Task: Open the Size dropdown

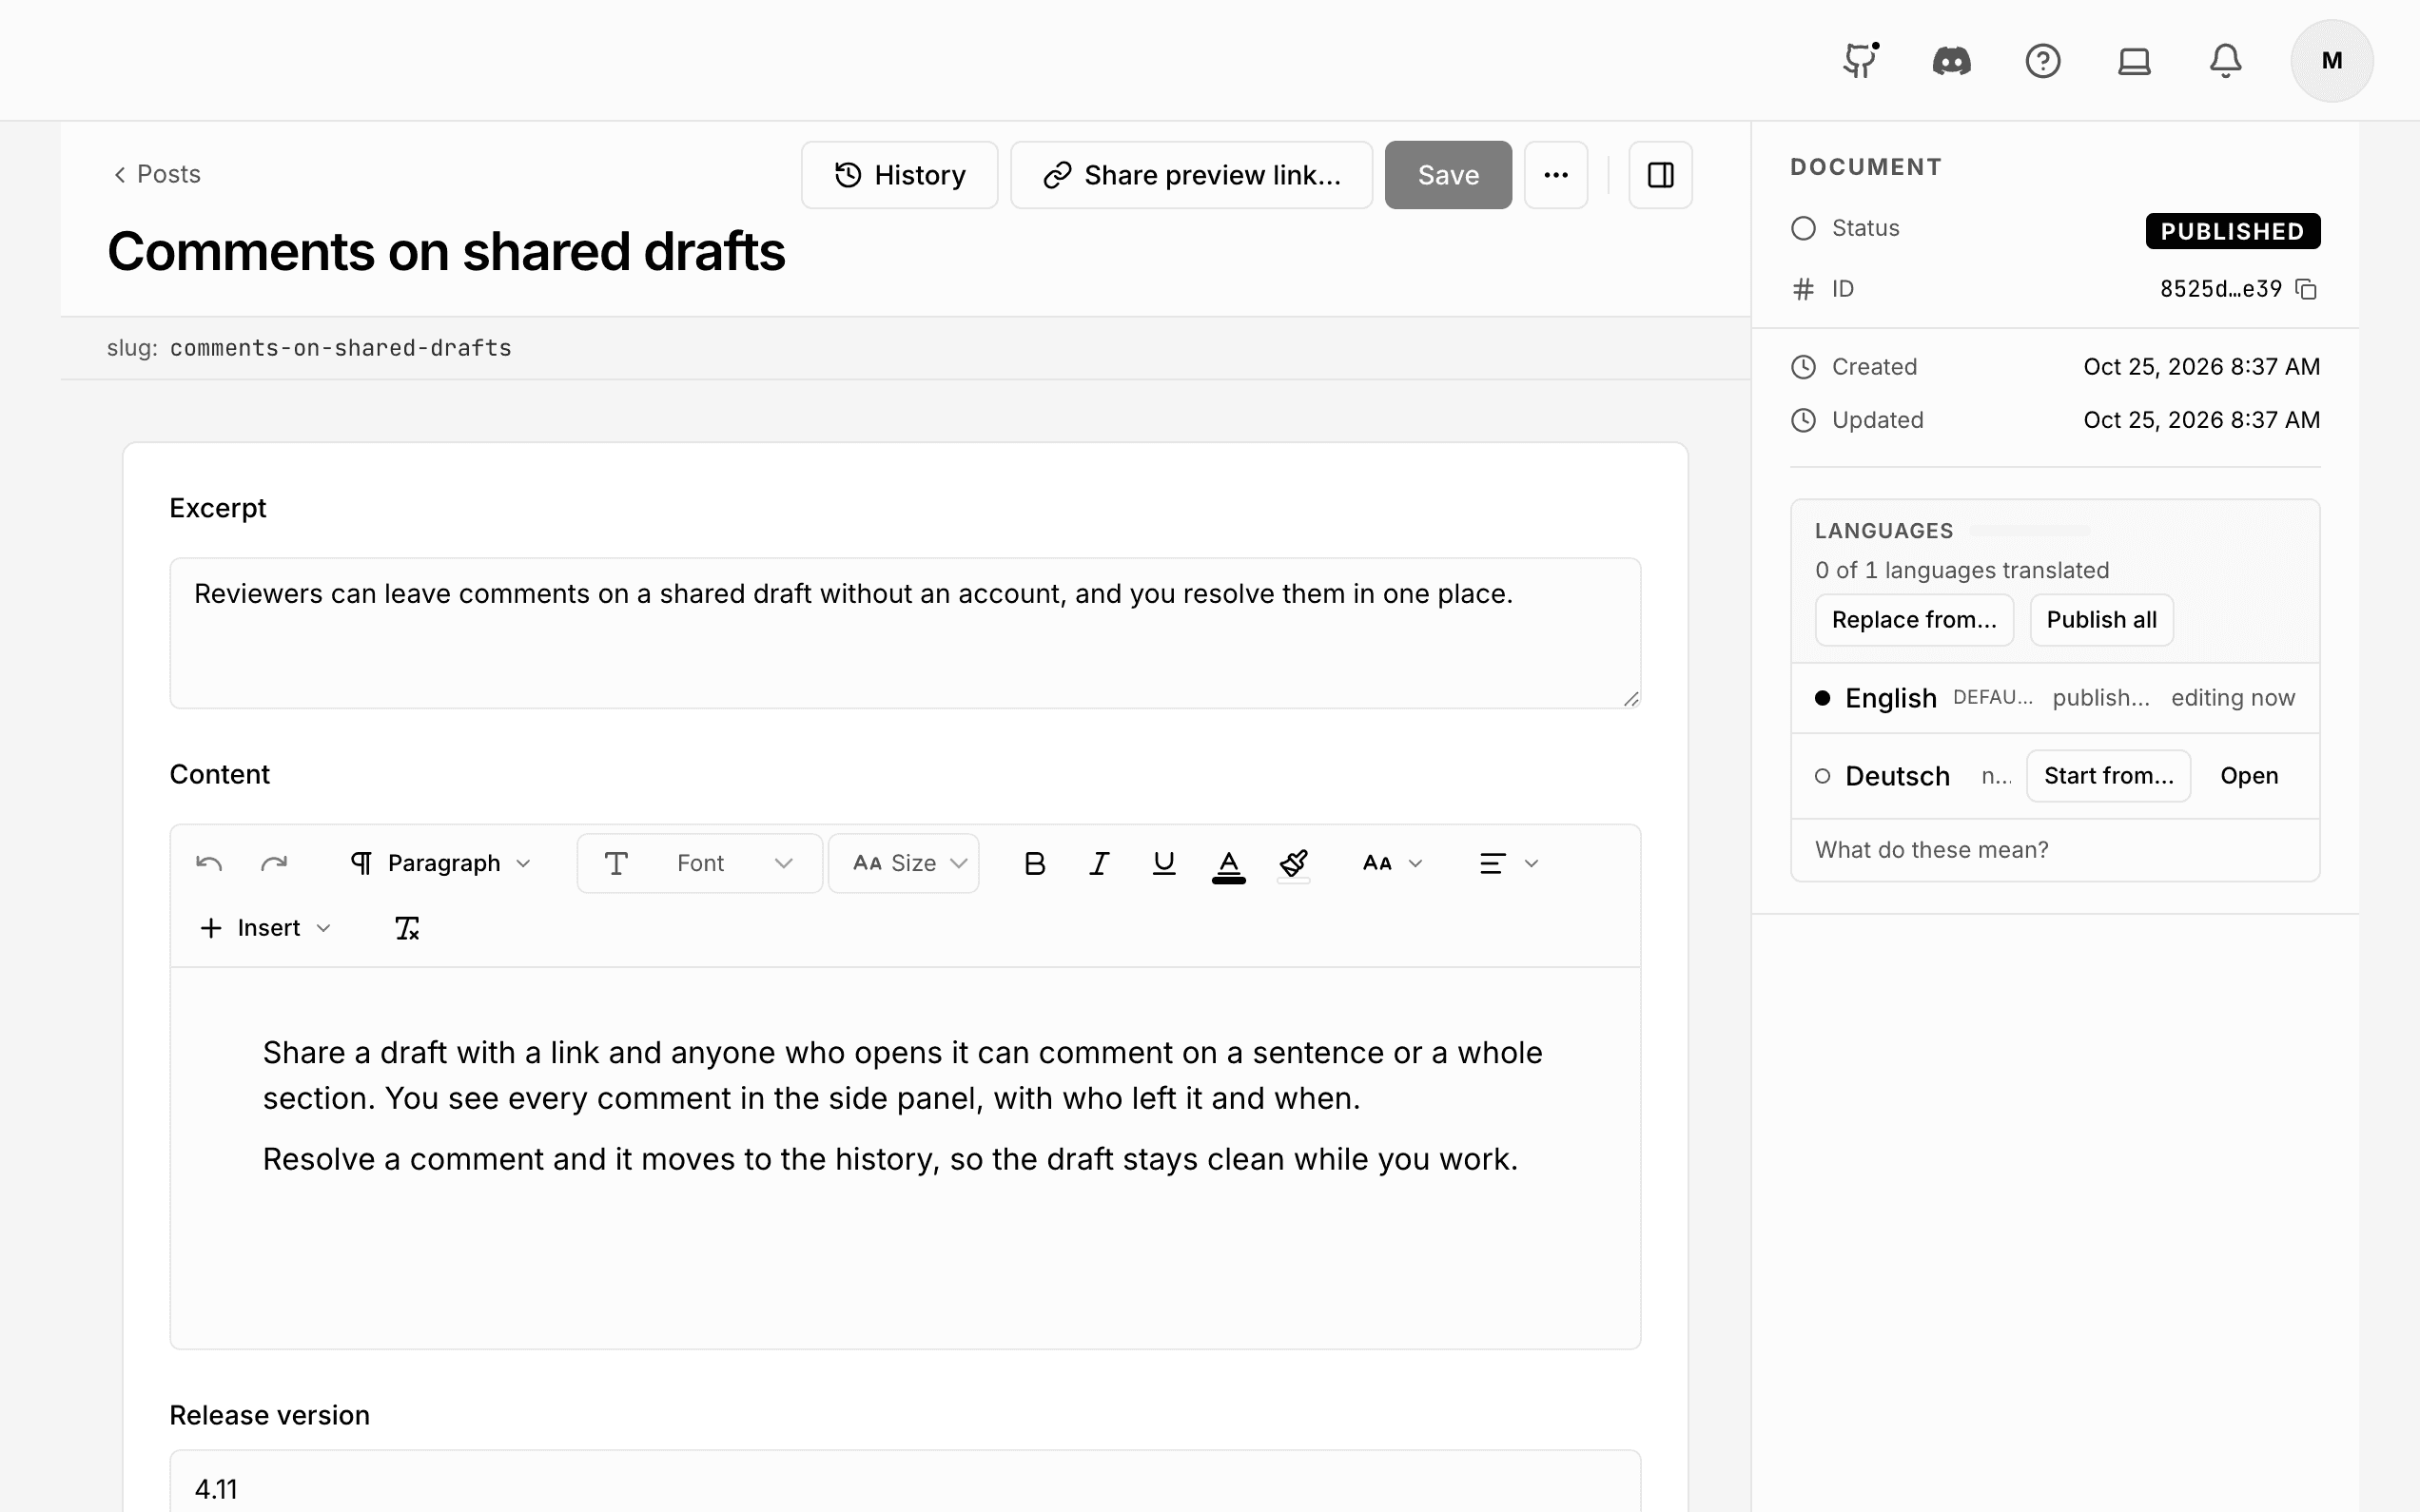Action: (903, 863)
